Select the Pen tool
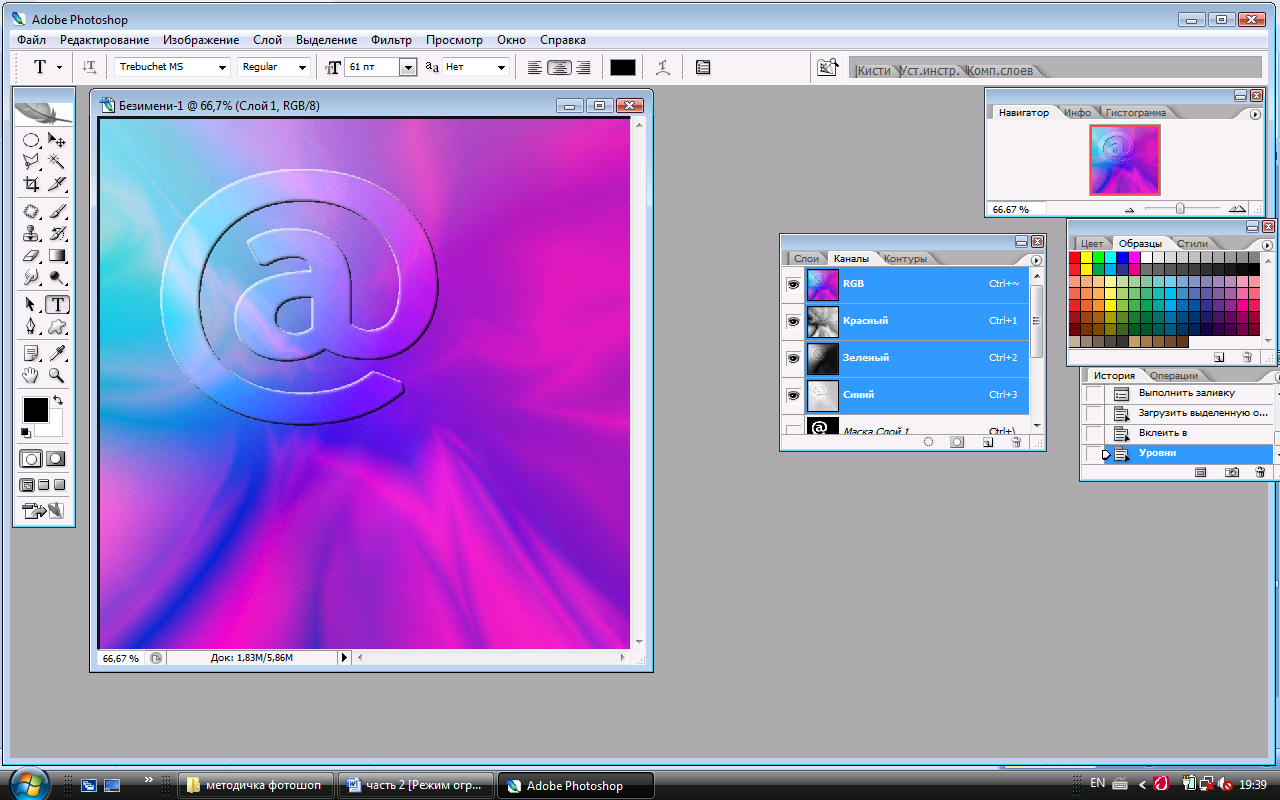 pyautogui.click(x=31, y=327)
